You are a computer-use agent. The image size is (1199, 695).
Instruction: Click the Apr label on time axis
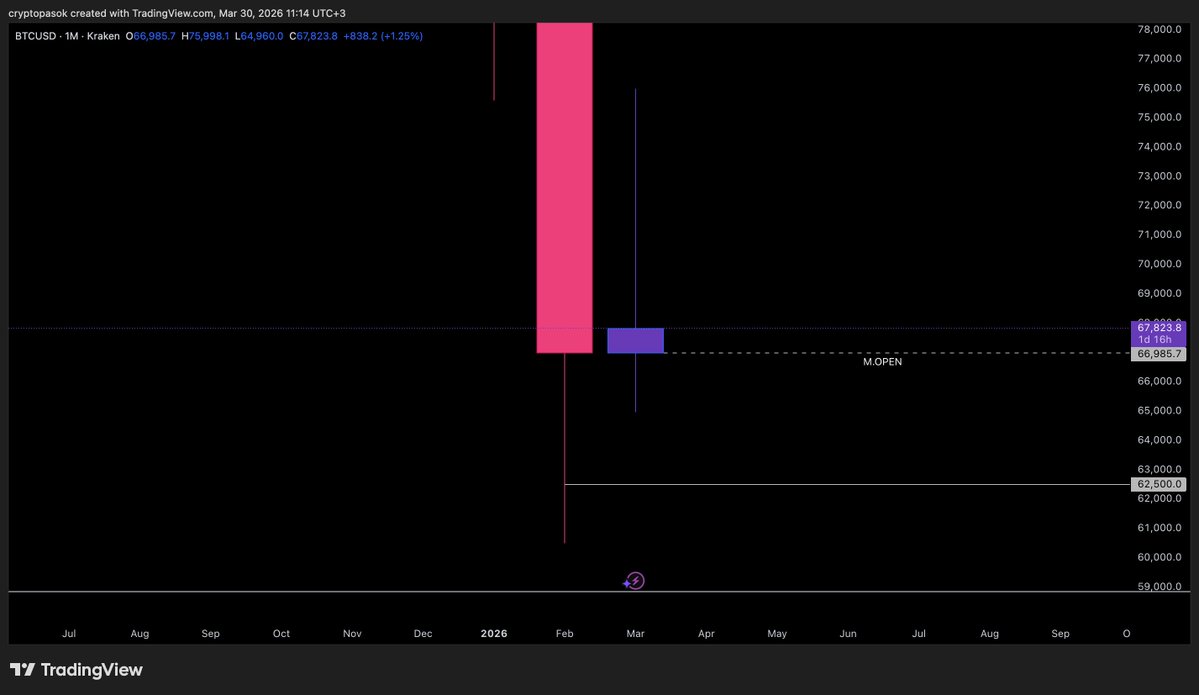pyautogui.click(x=706, y=633)
